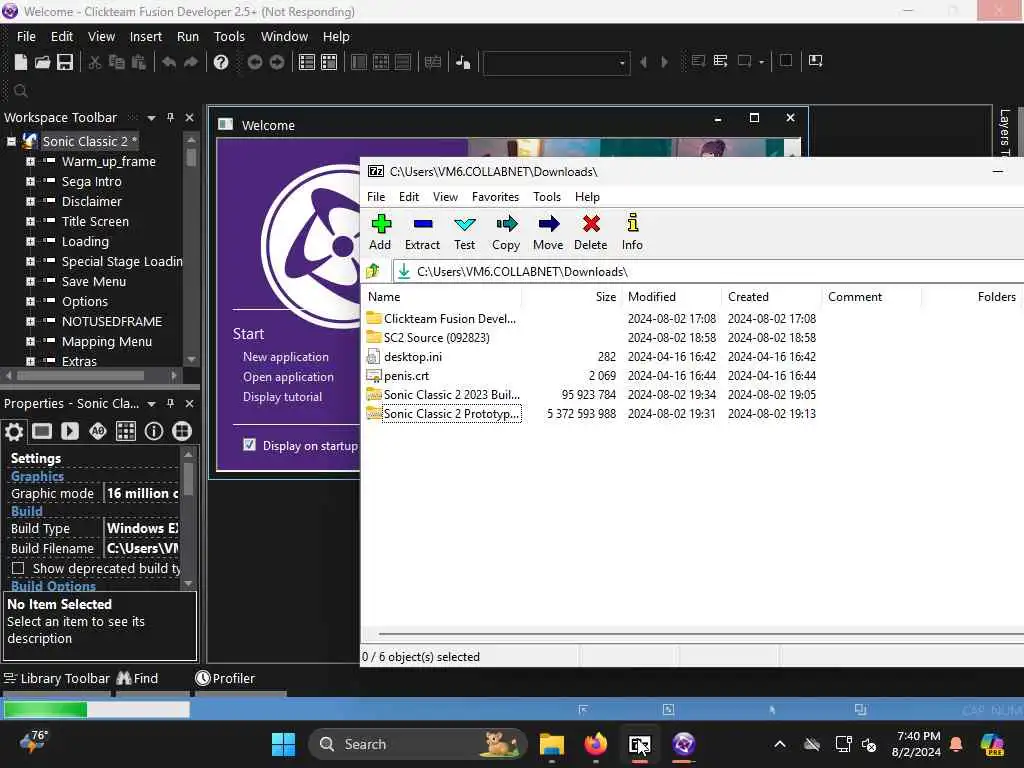Viewport: 1024px width, 768px height.
Task: Toggle Display on startup checkbox
Action: pyautogui.click(x=249, y=445)
